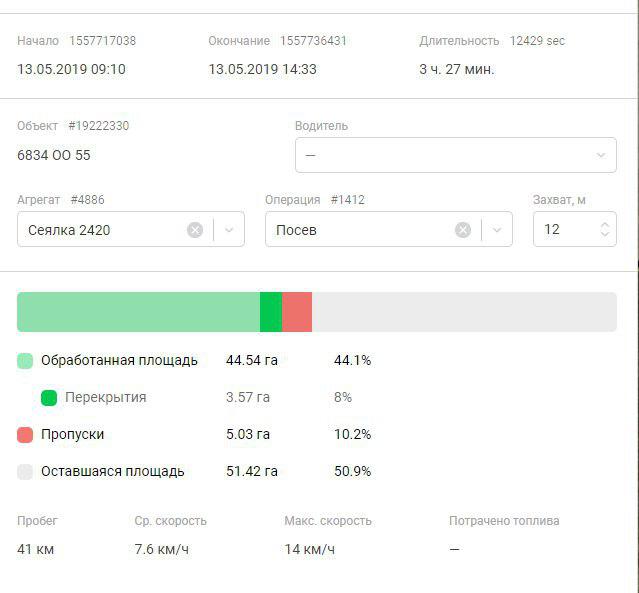Clear the Сеялка 2420 aggregate selection
The image size is (639, 593).
(195, 230)
